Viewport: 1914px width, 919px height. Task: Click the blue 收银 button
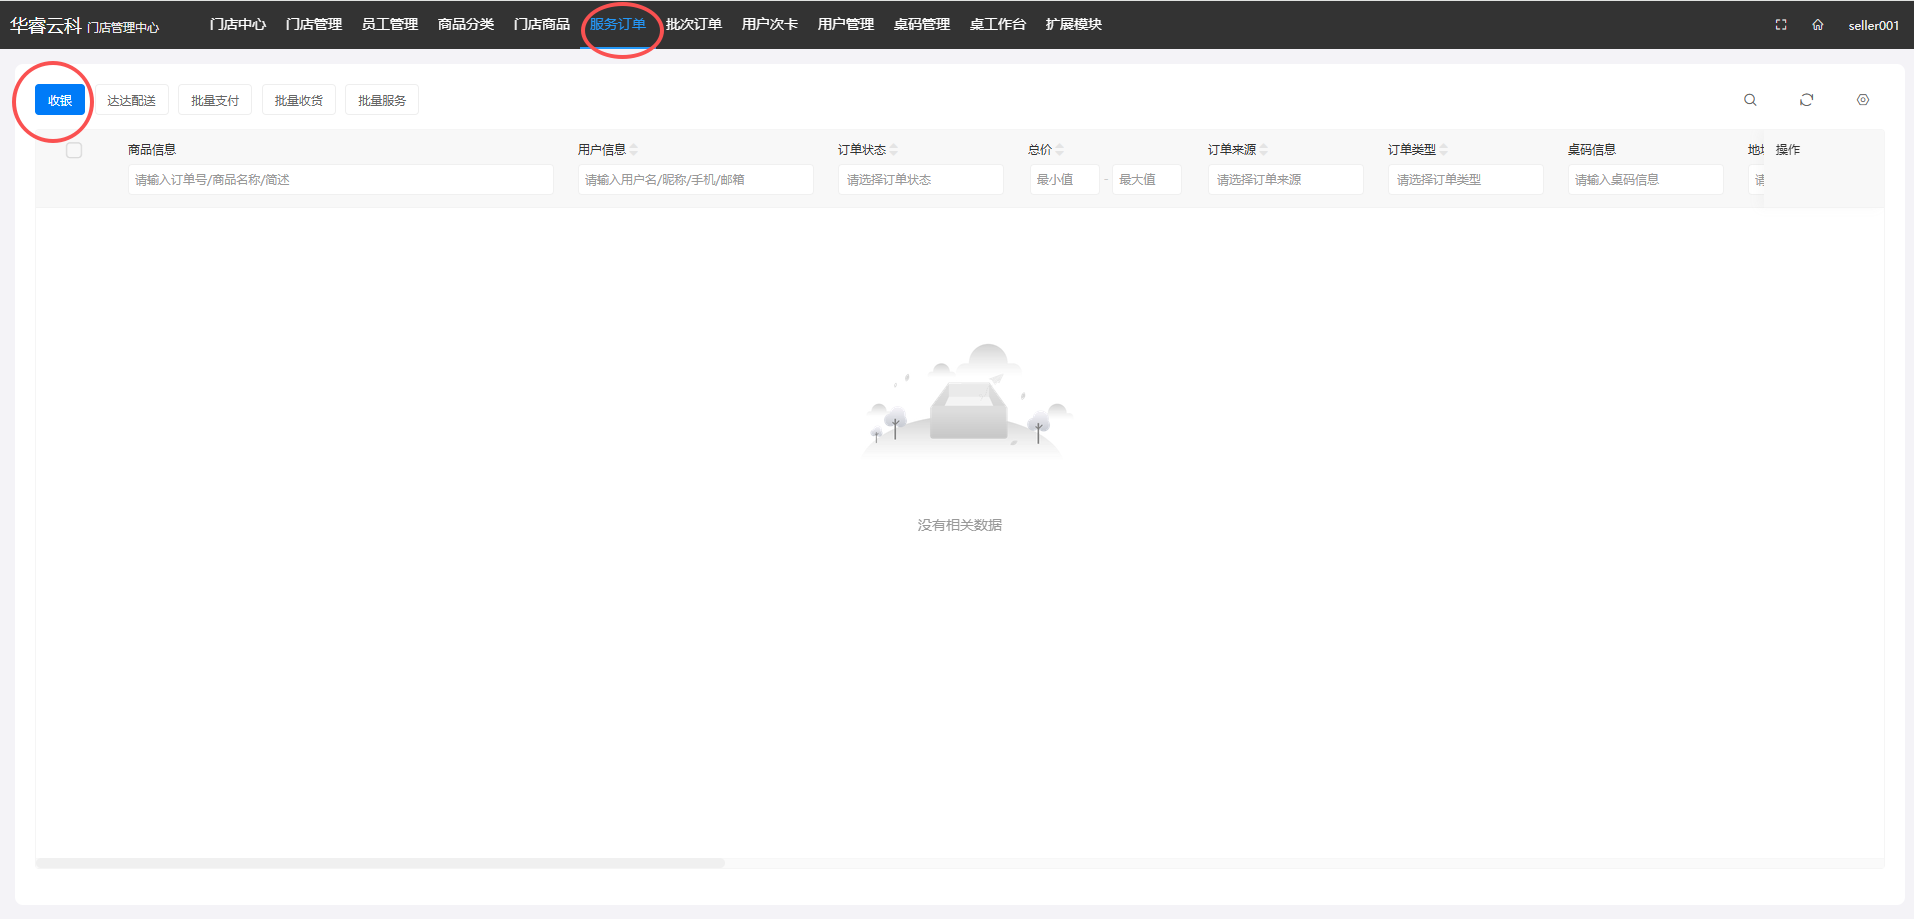60,100
